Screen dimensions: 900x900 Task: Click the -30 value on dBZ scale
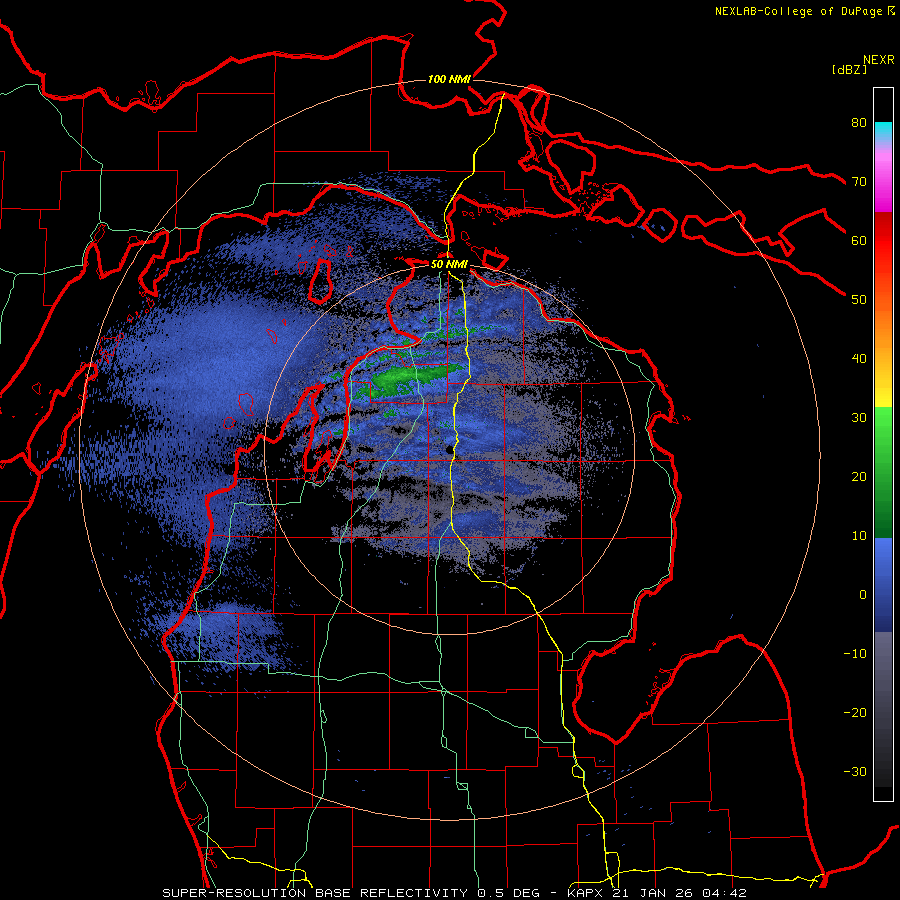pos(855,771)
